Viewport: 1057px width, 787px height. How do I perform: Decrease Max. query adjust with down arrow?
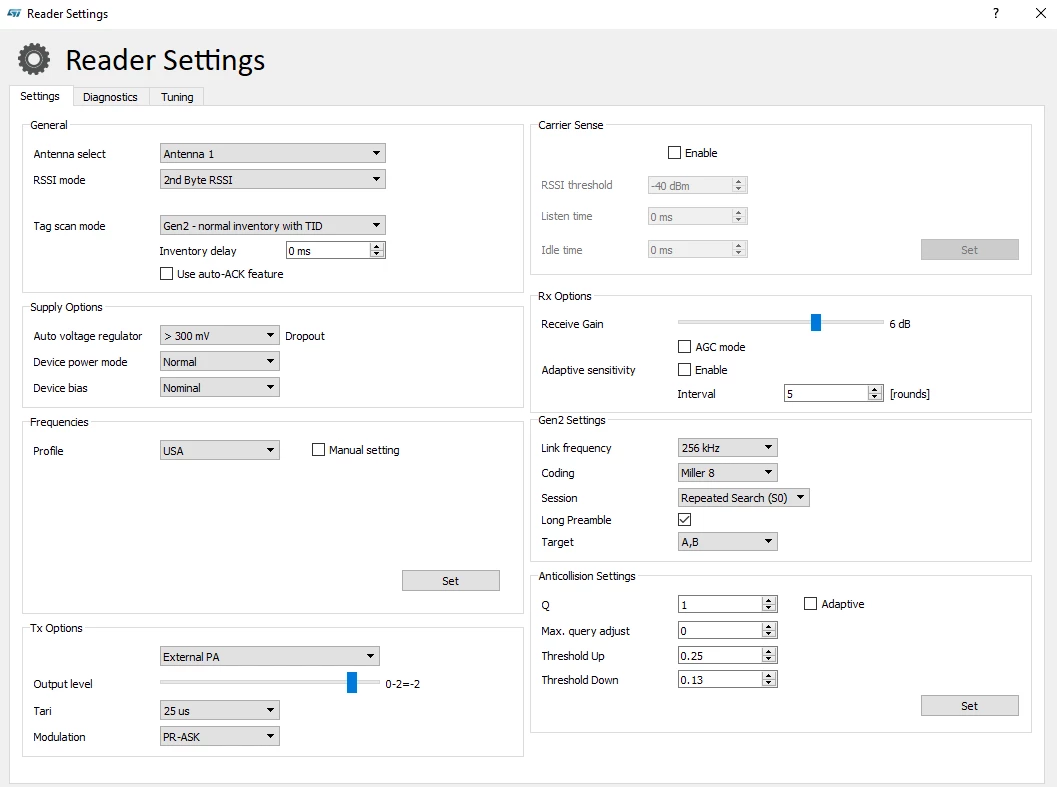pos(768,634)
